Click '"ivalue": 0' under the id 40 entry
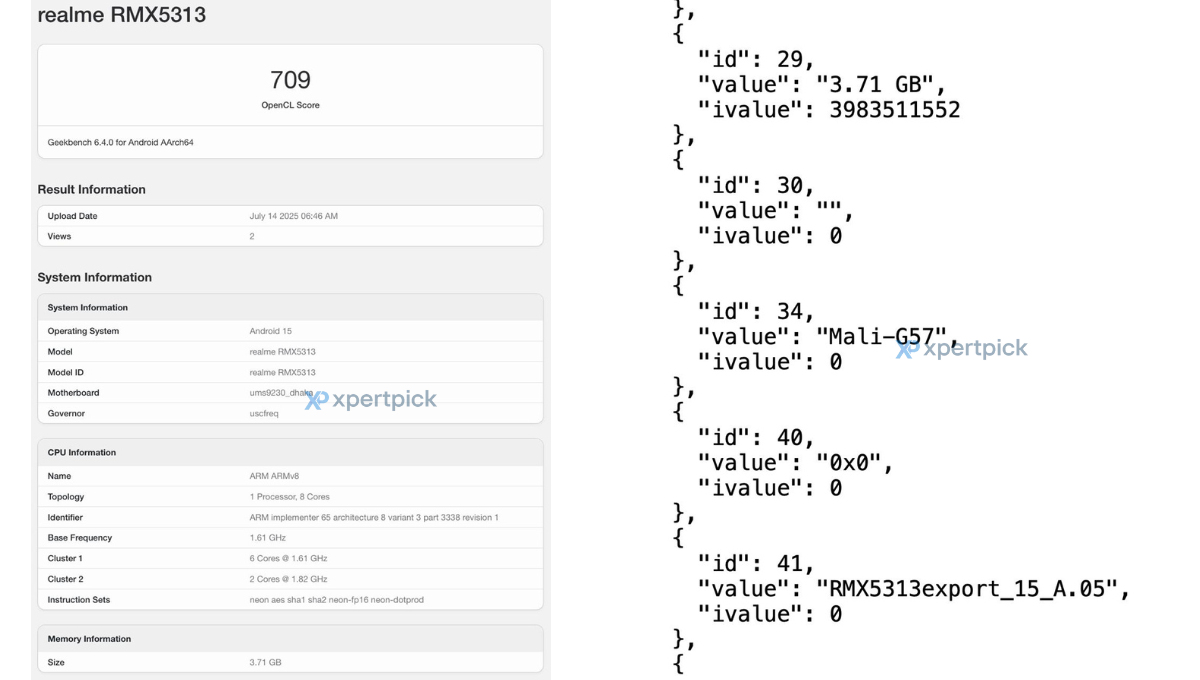Screen dimensions: 1200x680 coord(770,487)
